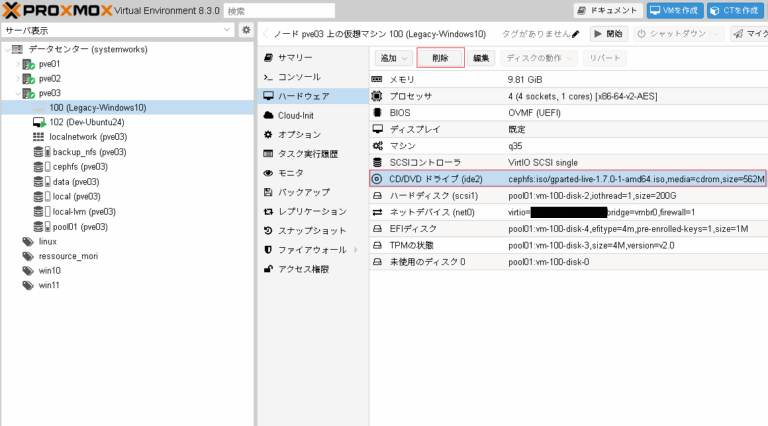Open the 追加 (Add) dropdown
Image resolution: width=768 pixels, height=426 pixels.
point(394,58)
